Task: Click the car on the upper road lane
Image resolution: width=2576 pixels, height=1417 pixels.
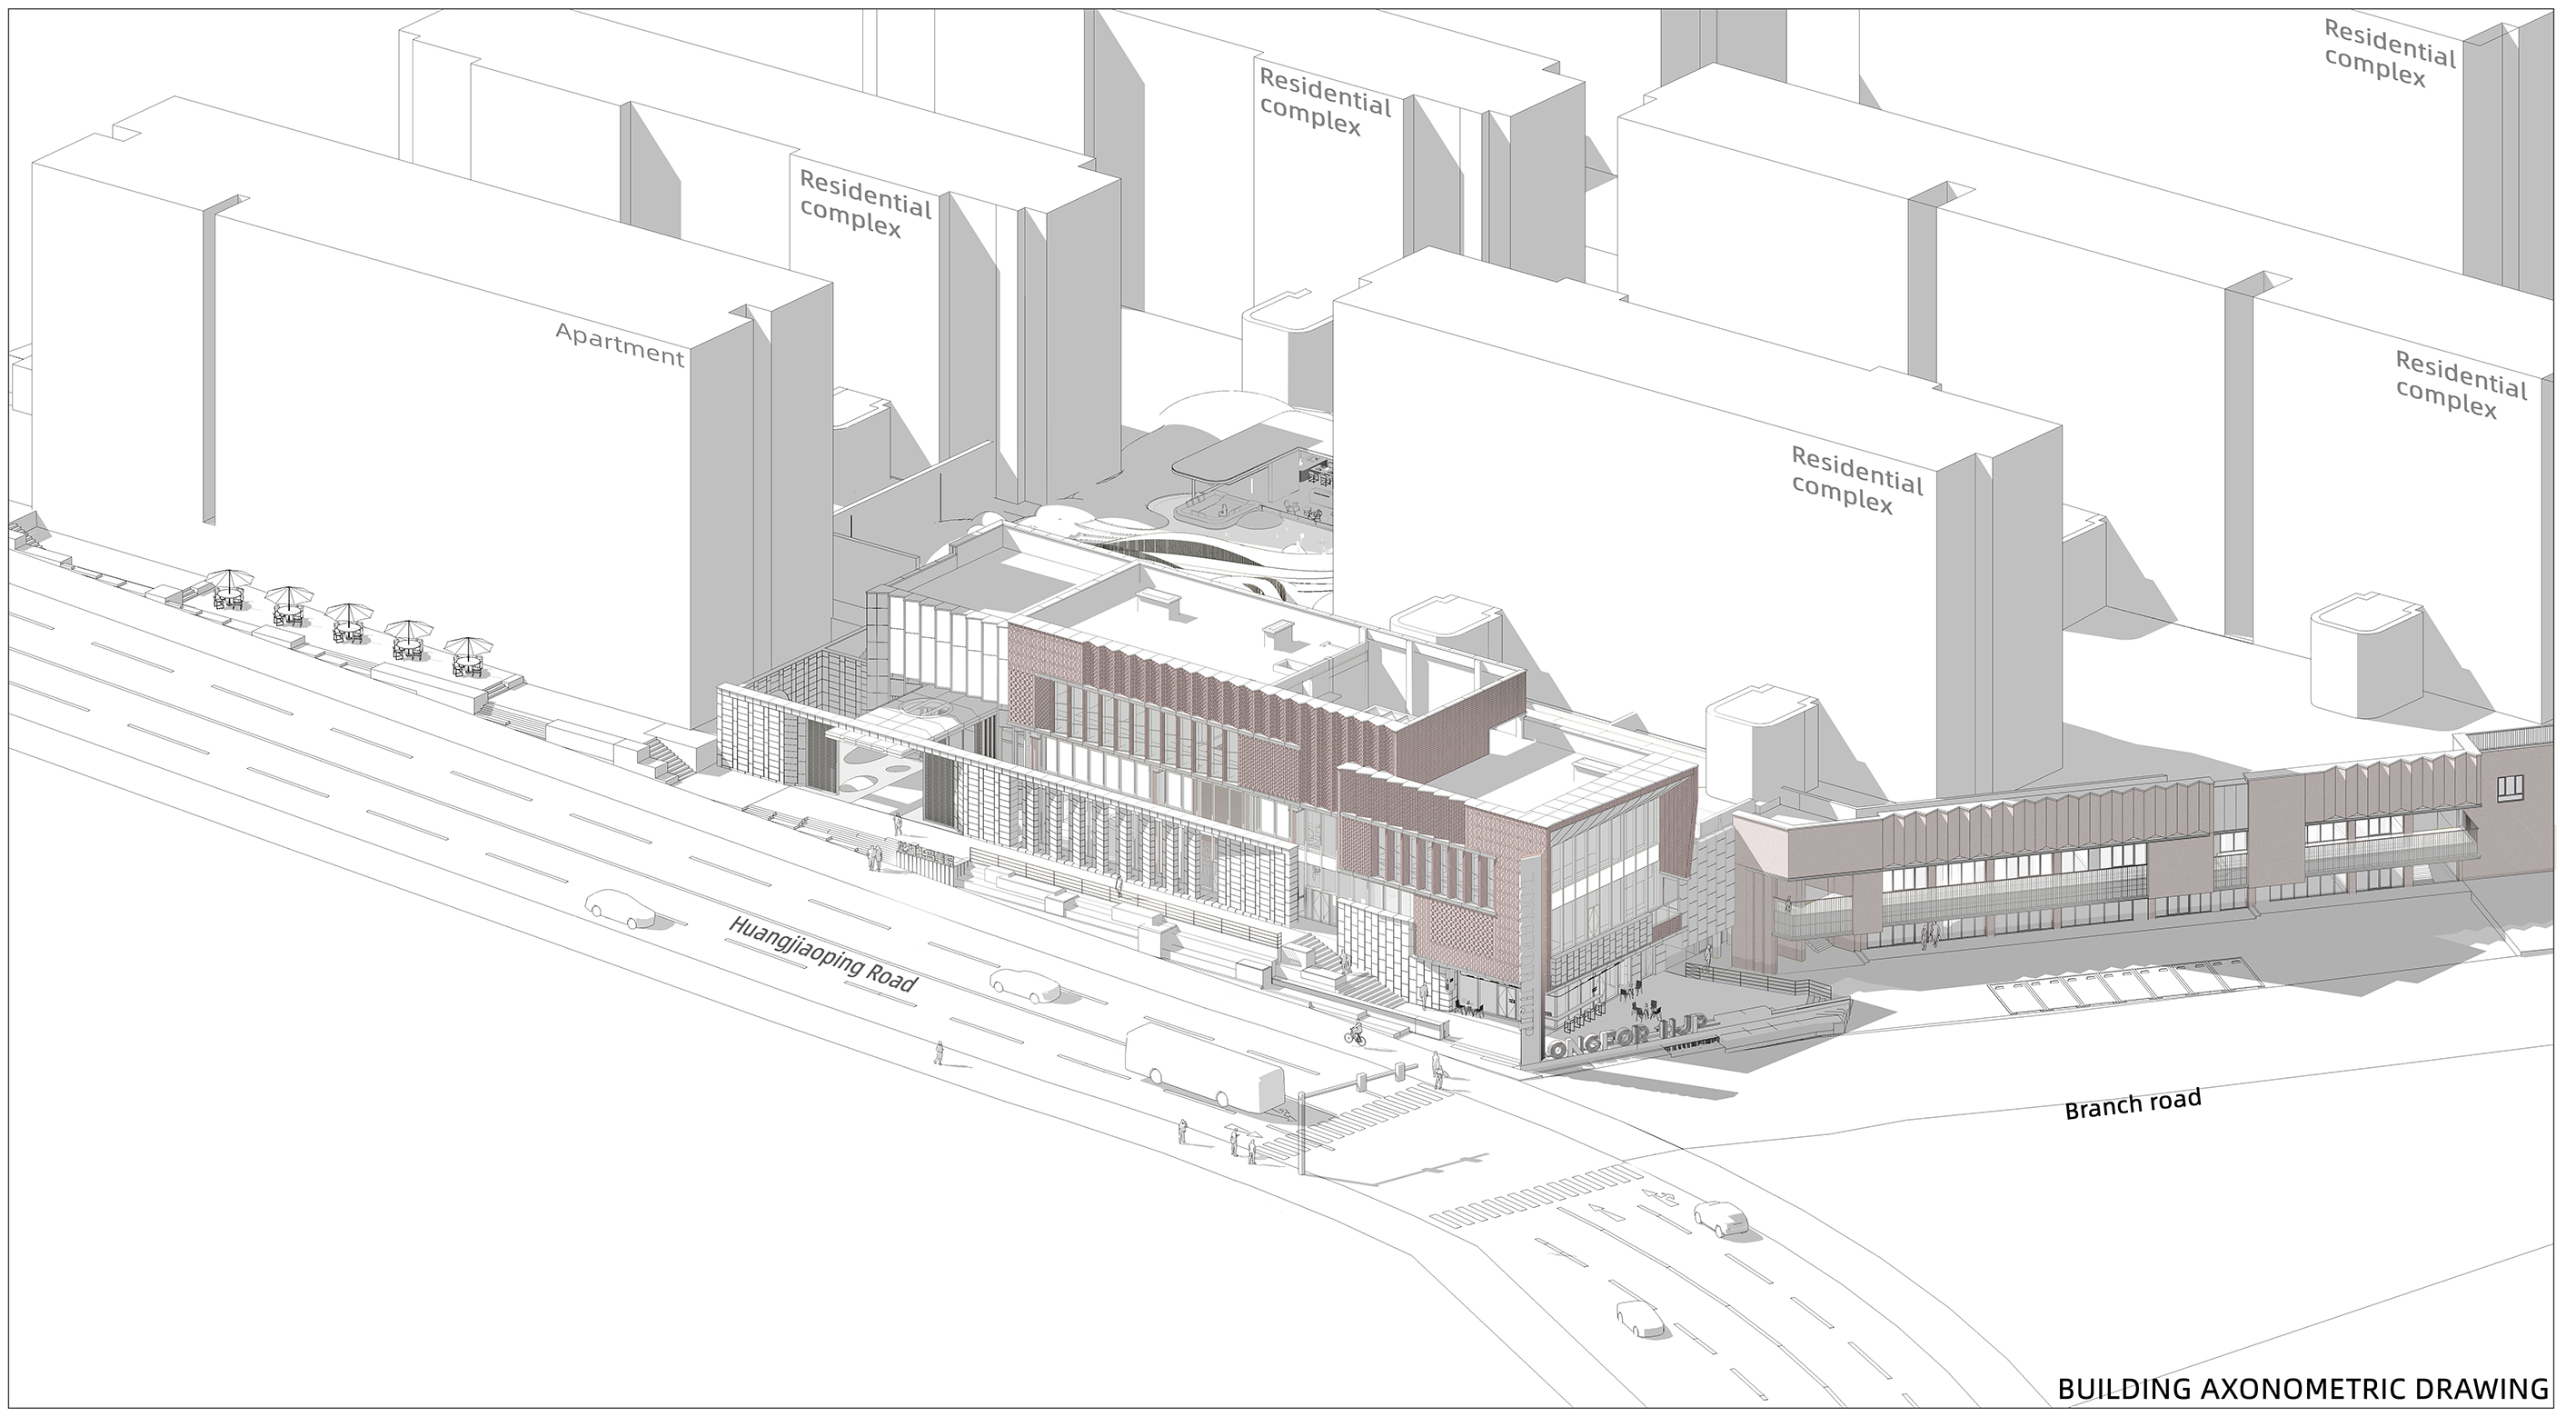Action: click(621, 908)
